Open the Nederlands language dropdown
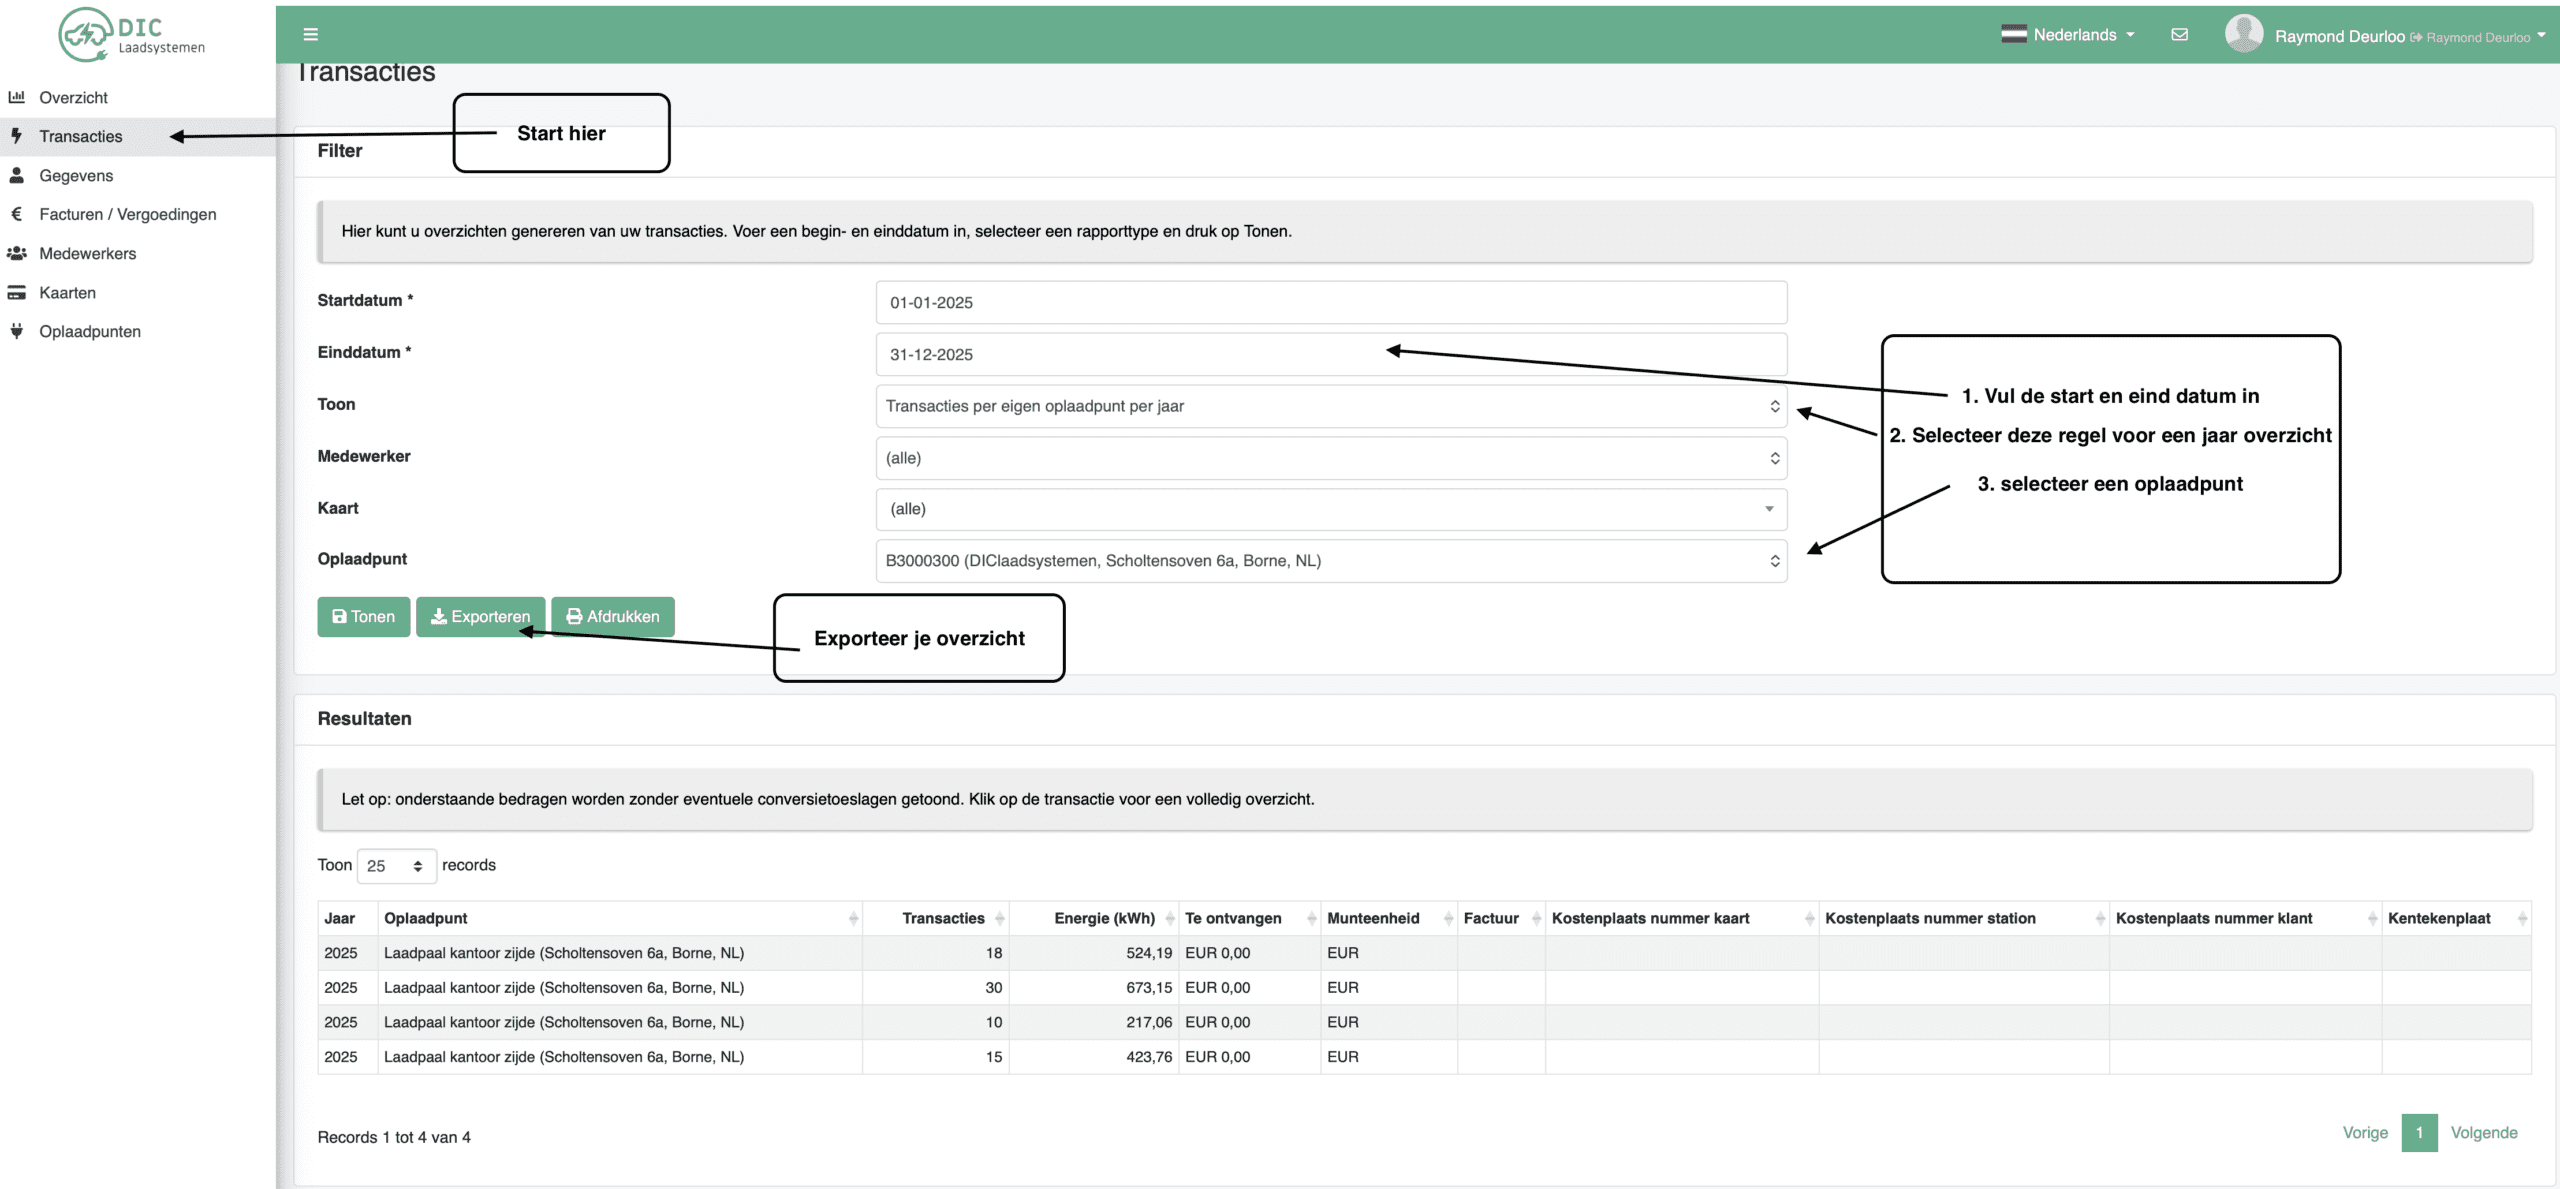This screenshot has height=1189, width=2560. tap(2068, 35)
